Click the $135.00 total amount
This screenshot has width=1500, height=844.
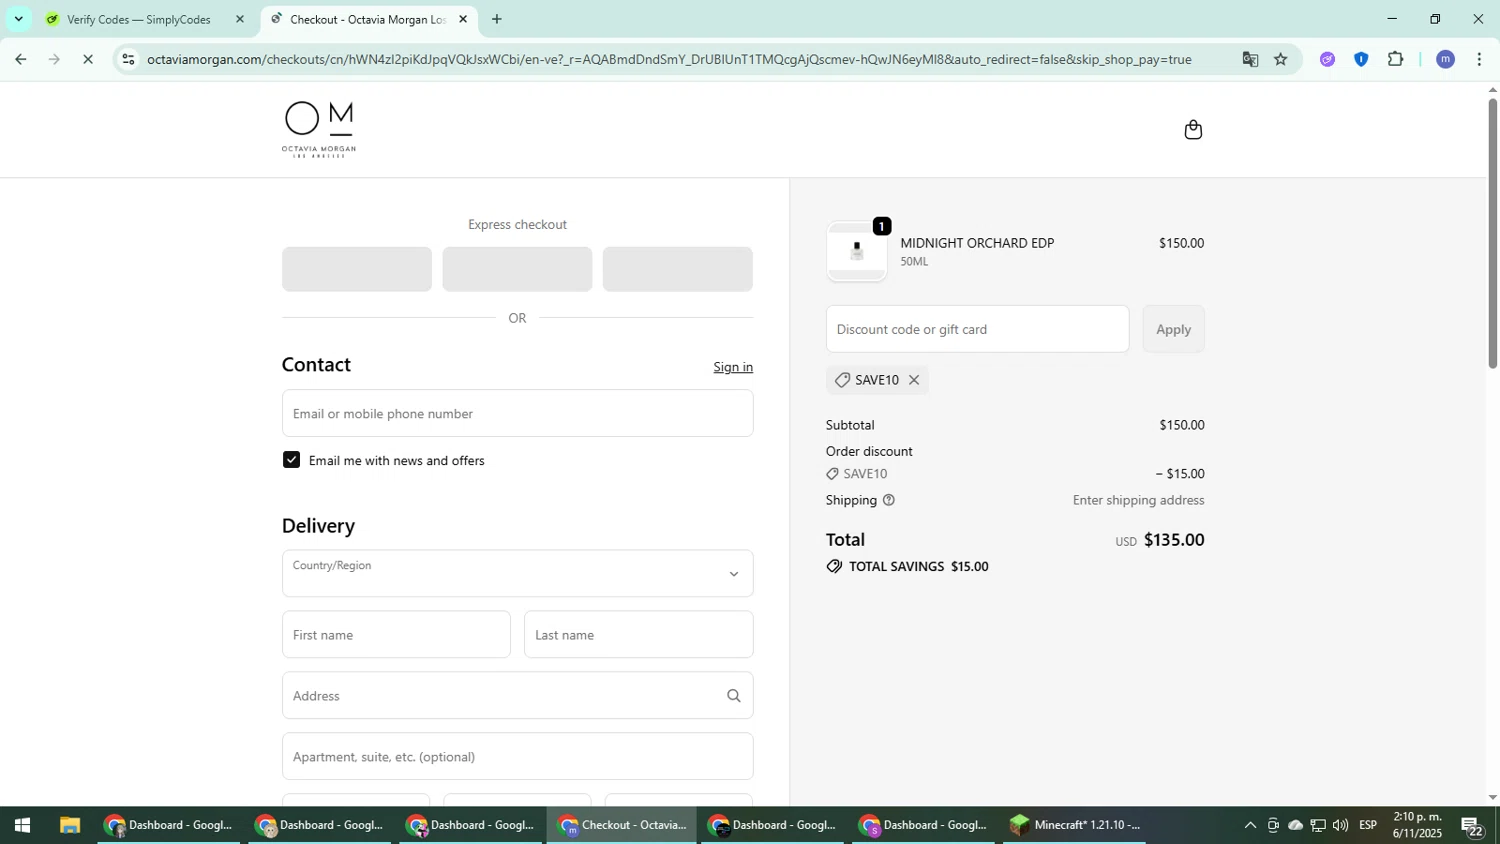1174,540
